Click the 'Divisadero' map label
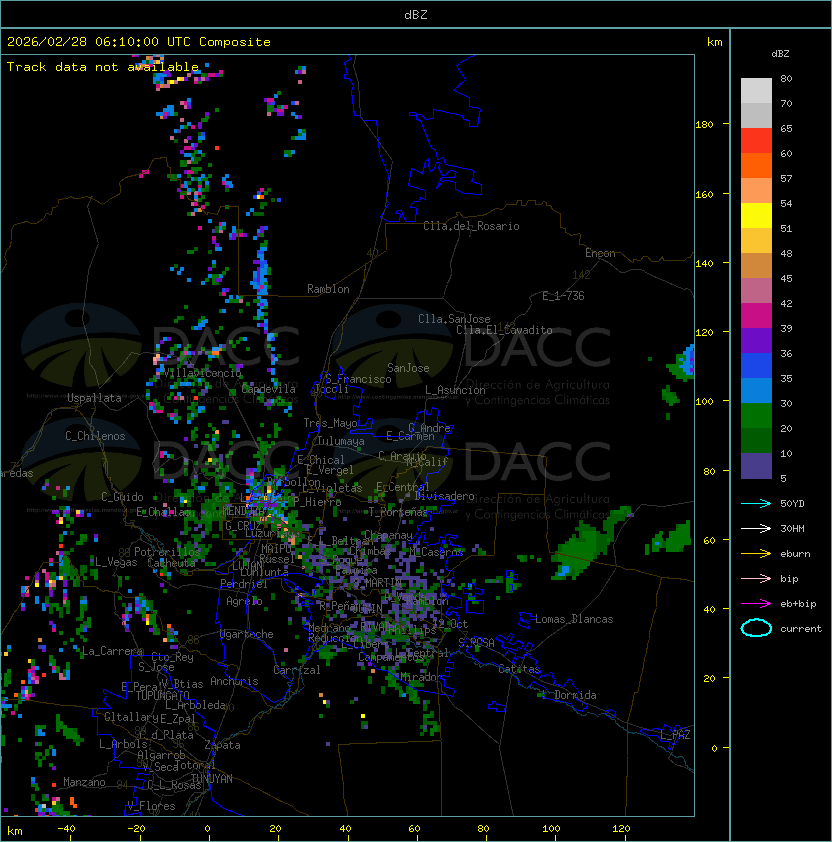 tap(444, 496)
